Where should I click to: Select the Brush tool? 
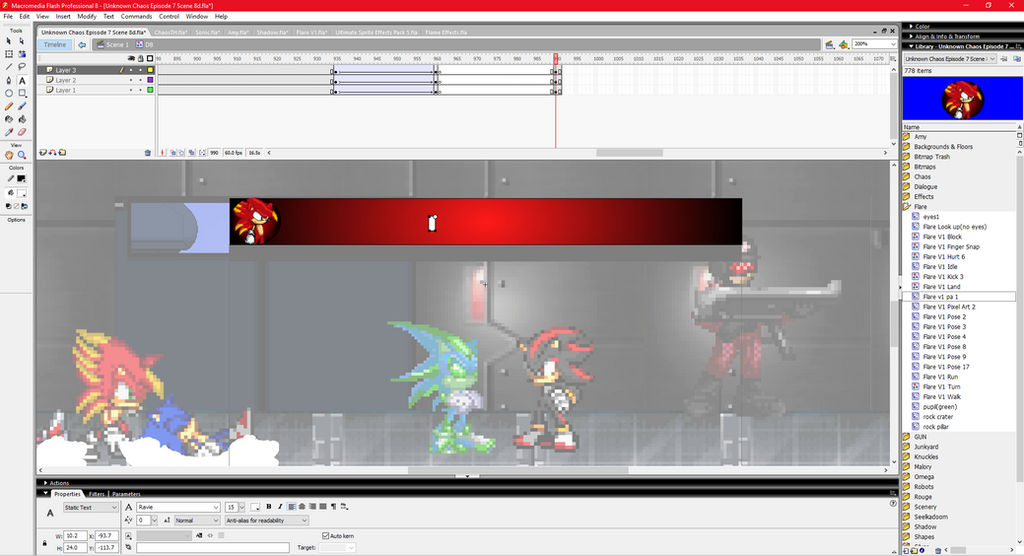tap(22, 106)
